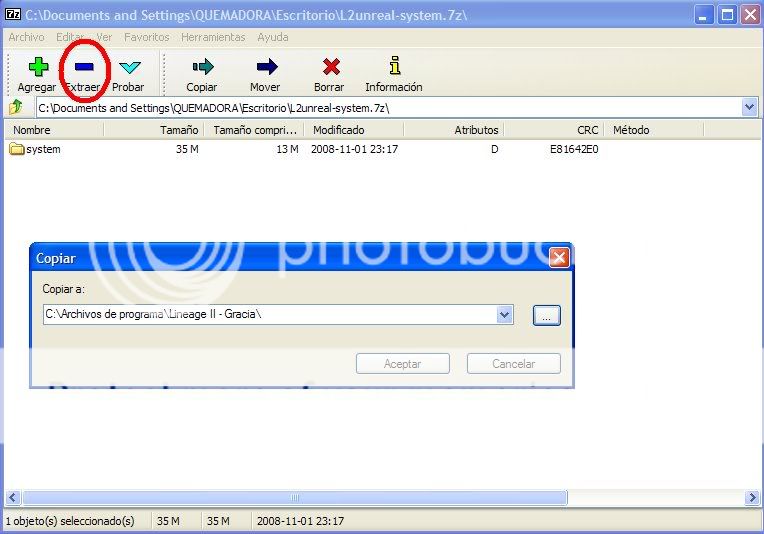This screenshot has height=534, width=764.
Task: Click the Probar checkmark icon
Action: pos(130,67)
